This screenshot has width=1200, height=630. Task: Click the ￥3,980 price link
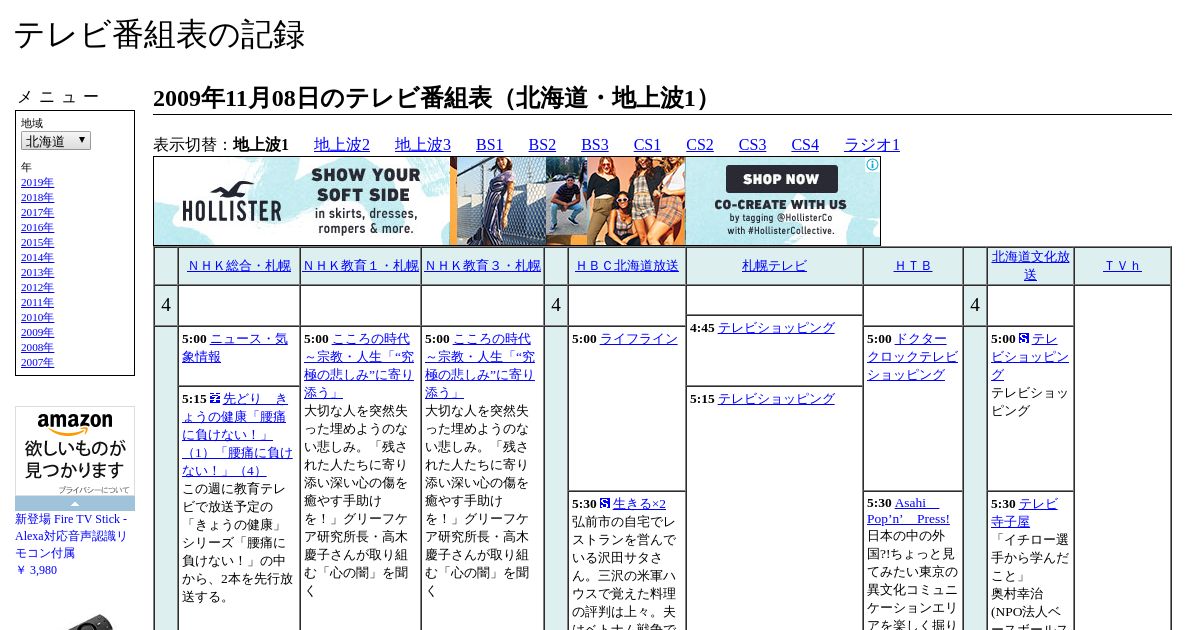click(x=36, y=570)
